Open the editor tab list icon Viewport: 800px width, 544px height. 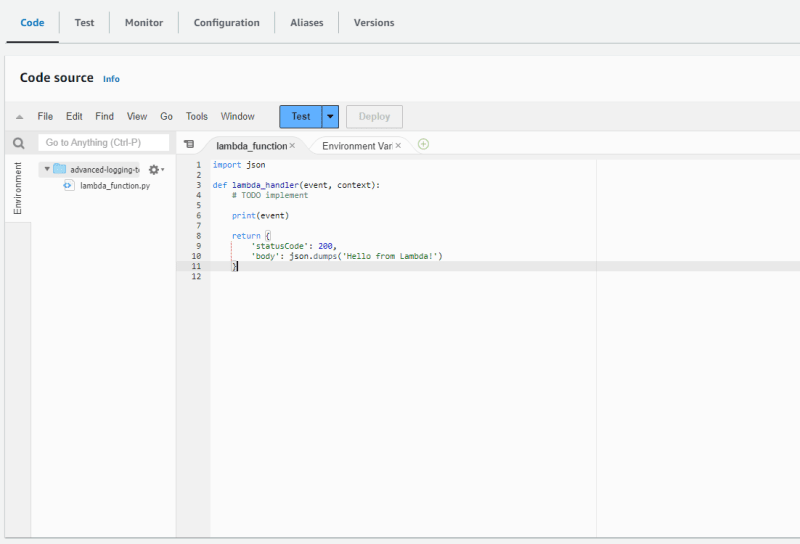(189, 144)
